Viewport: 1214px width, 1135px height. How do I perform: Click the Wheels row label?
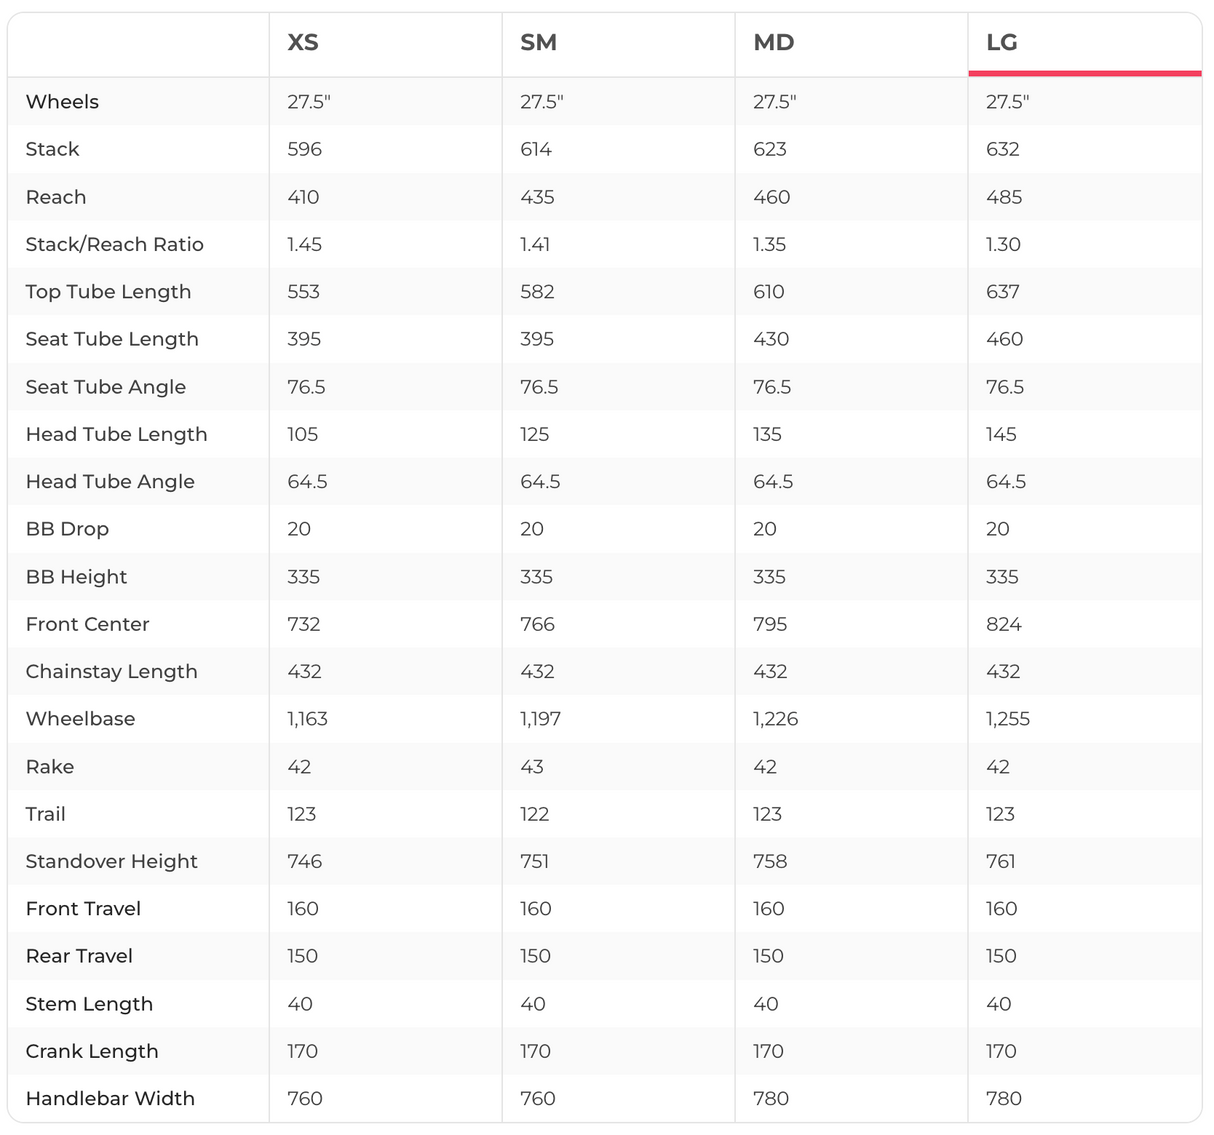(x=62, y=102)
